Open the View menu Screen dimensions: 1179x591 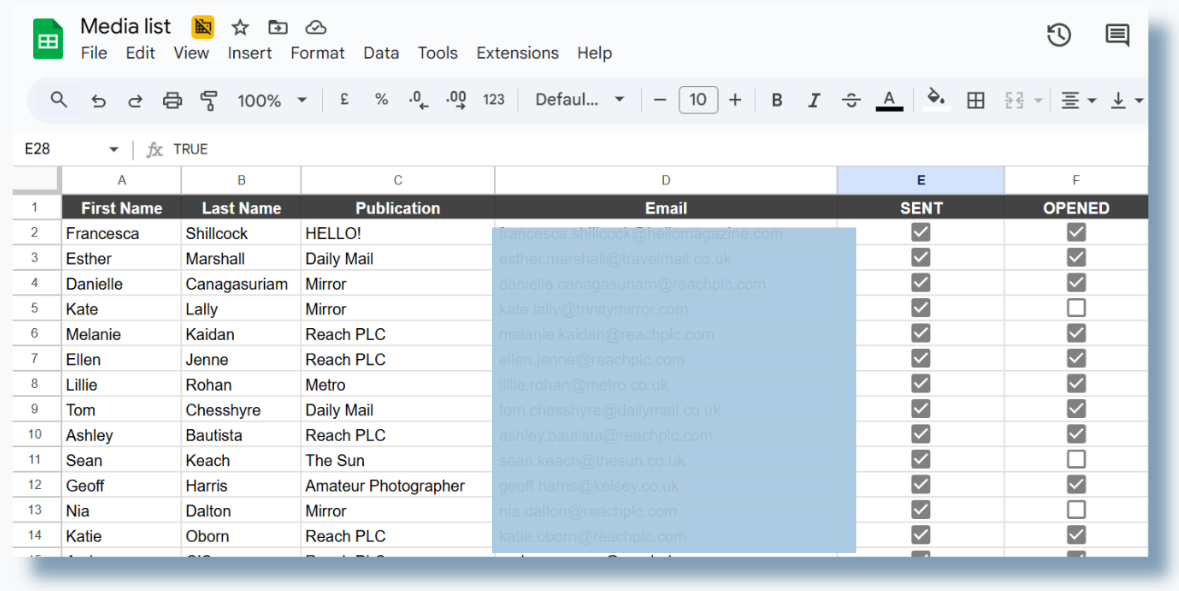pyautogui.click(x=191, y=53)
